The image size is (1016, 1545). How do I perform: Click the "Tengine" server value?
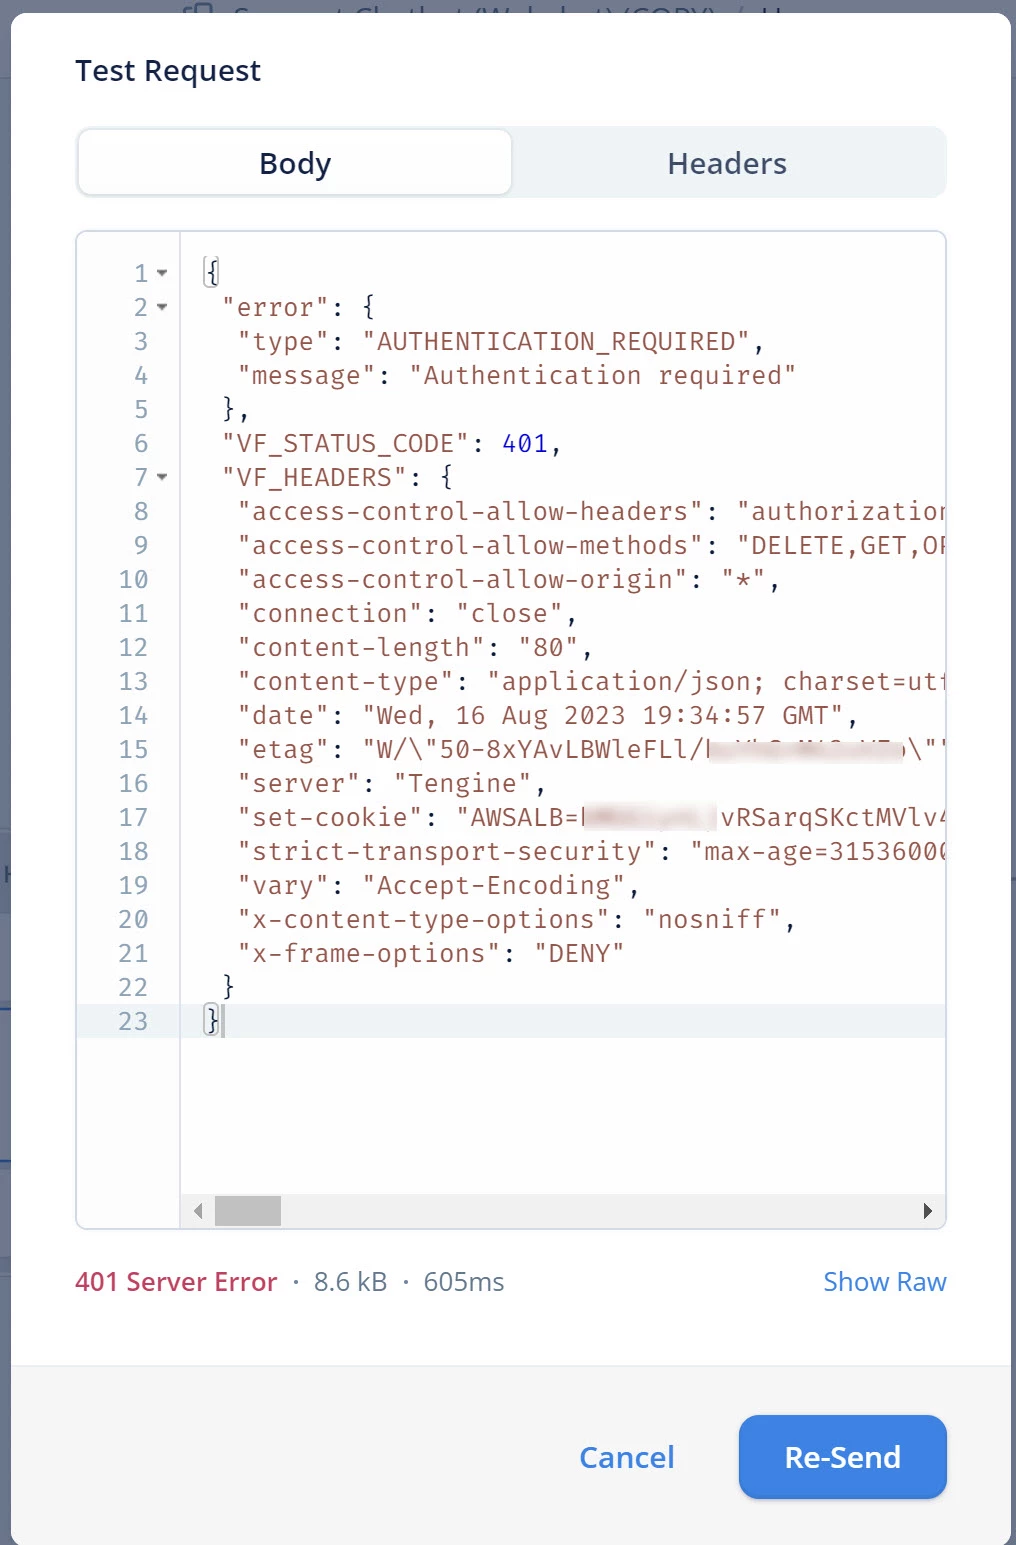pyautogui.click(x=462, y=784)
